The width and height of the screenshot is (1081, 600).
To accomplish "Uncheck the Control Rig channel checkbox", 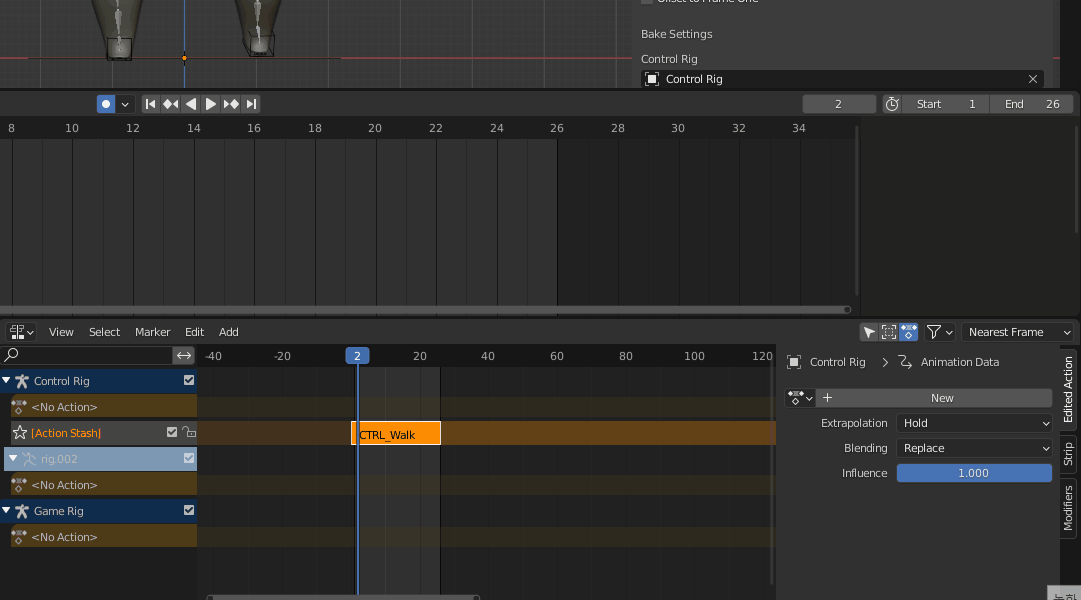I will pyautogui.click(x=189, y=380).
